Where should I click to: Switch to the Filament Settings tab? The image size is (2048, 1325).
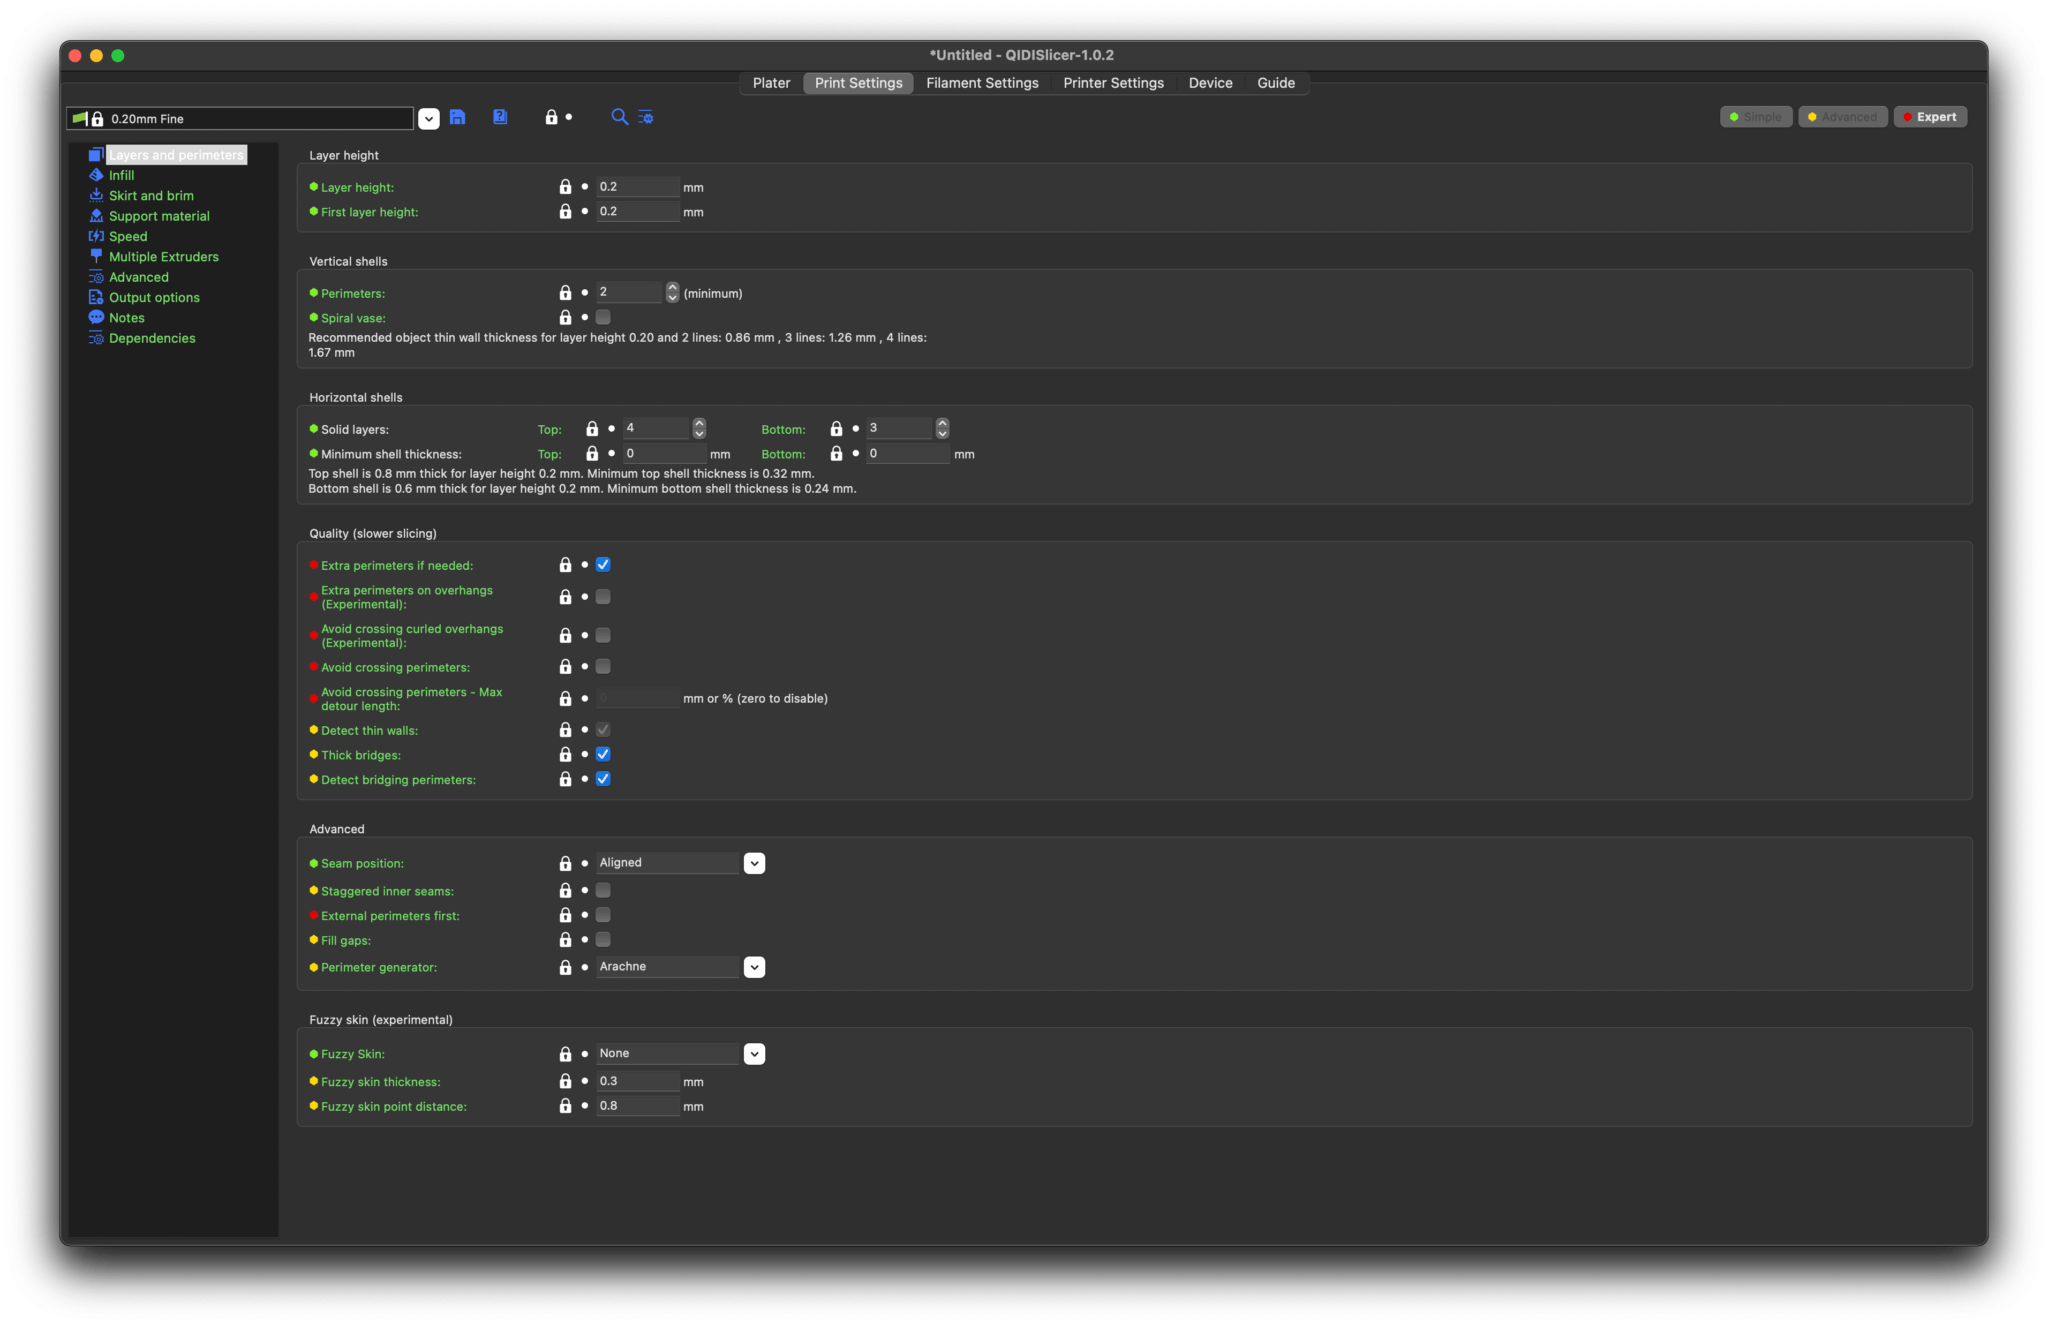coord(982,83)
